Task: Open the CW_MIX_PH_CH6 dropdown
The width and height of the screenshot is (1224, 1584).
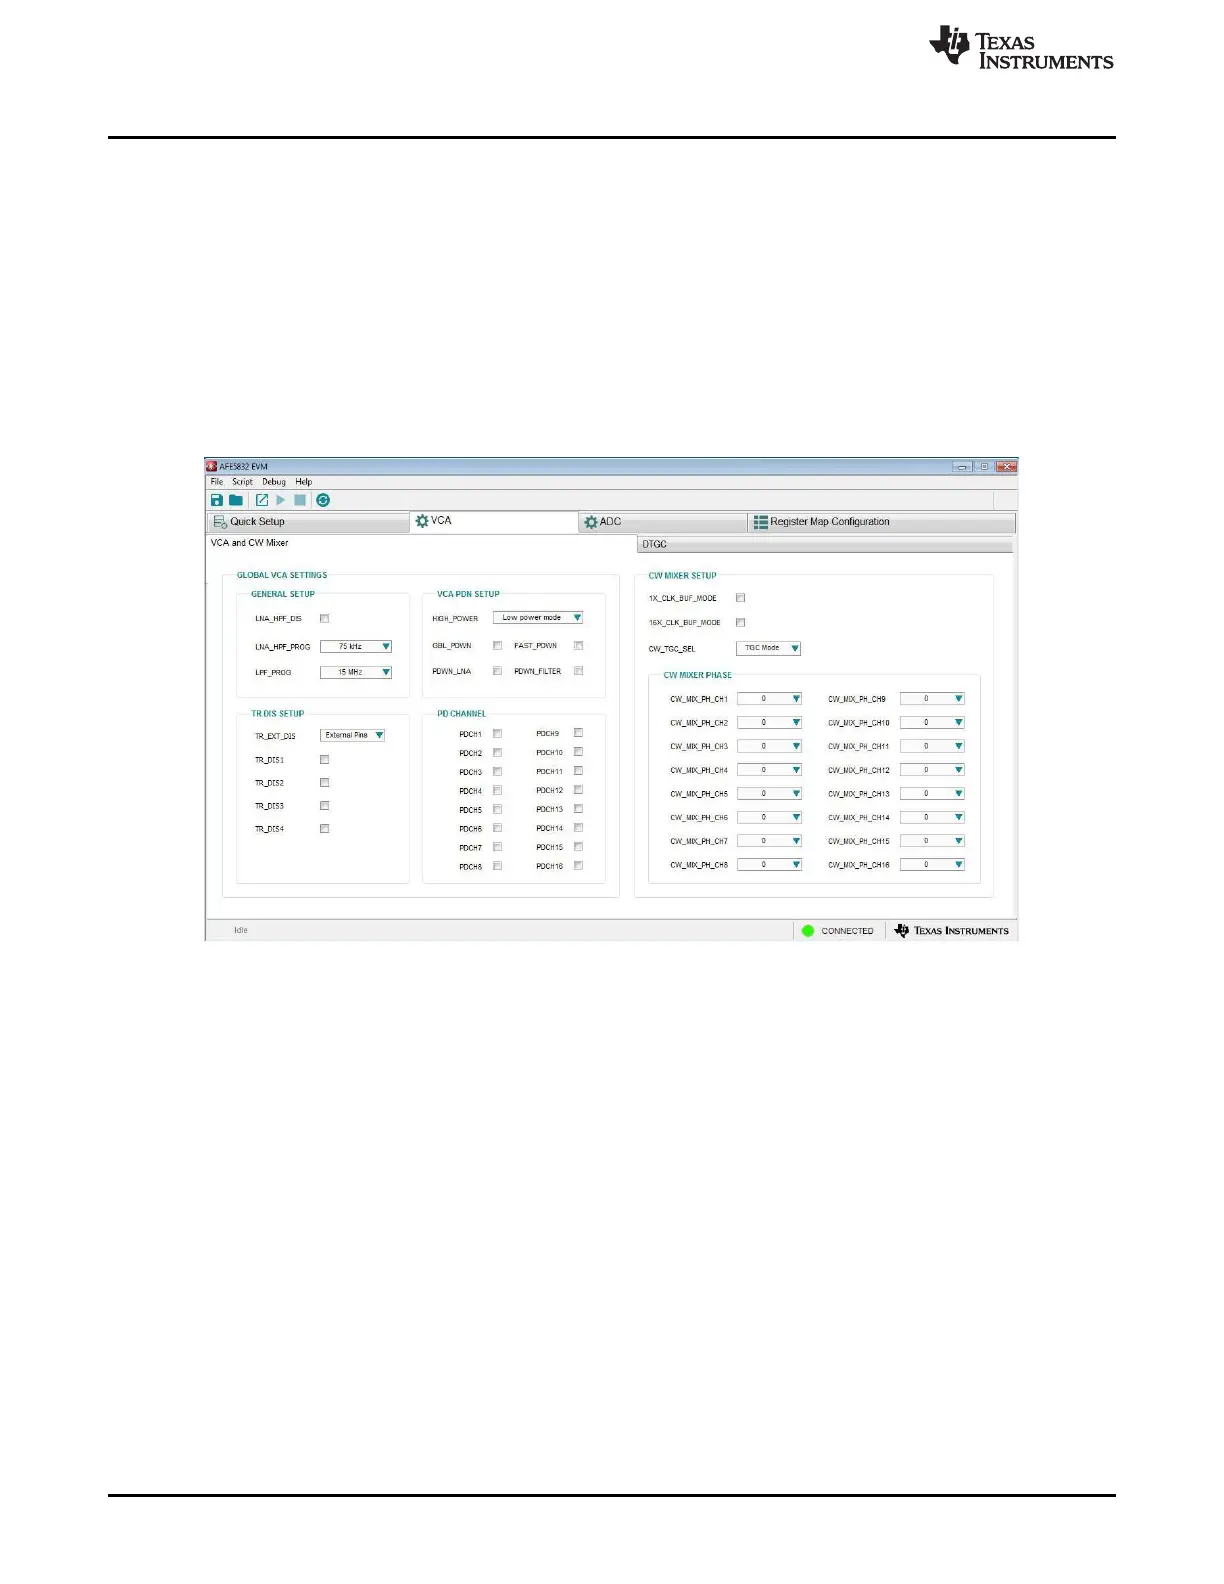Action: [x=770, y=818]
